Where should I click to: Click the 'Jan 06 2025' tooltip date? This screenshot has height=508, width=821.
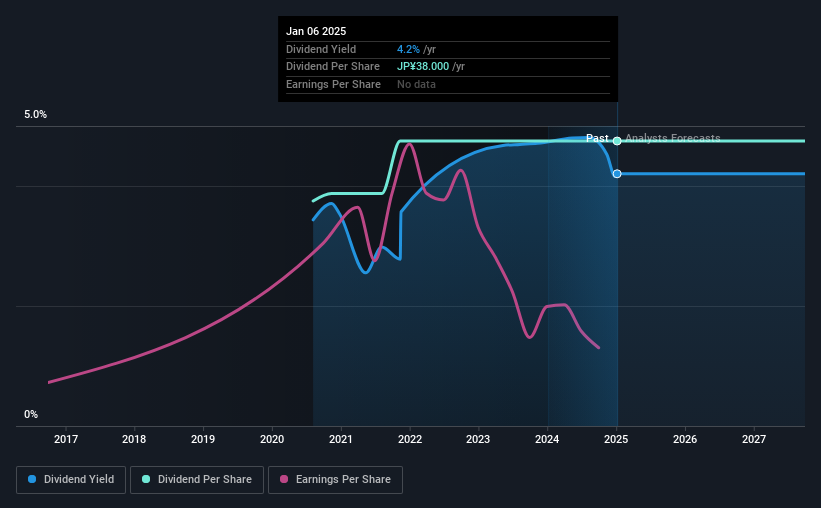(316, 31)
